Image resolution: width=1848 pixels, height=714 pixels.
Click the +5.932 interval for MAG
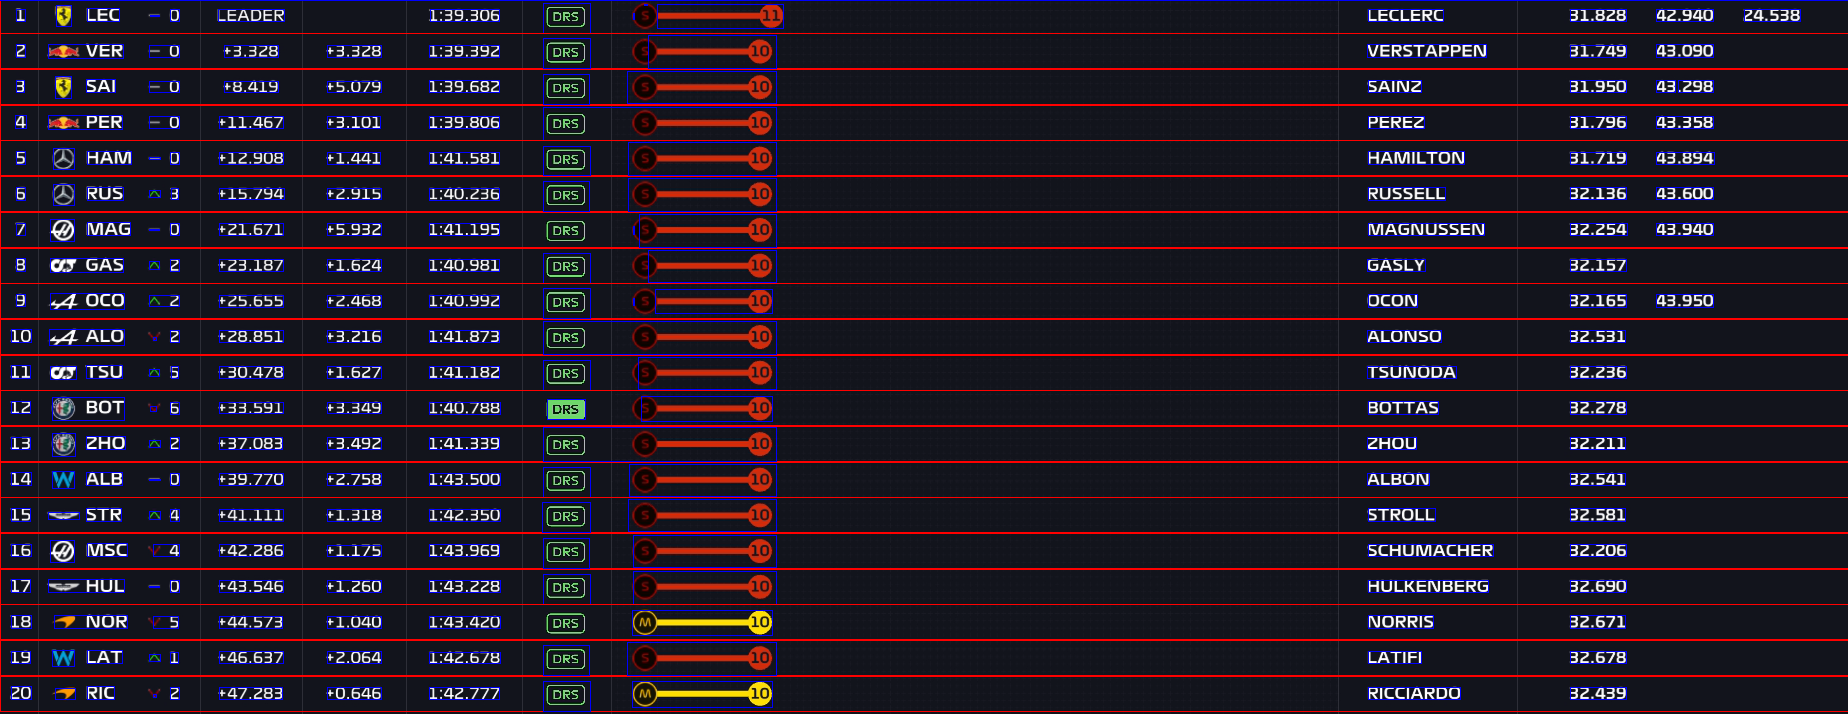[354, 230]
